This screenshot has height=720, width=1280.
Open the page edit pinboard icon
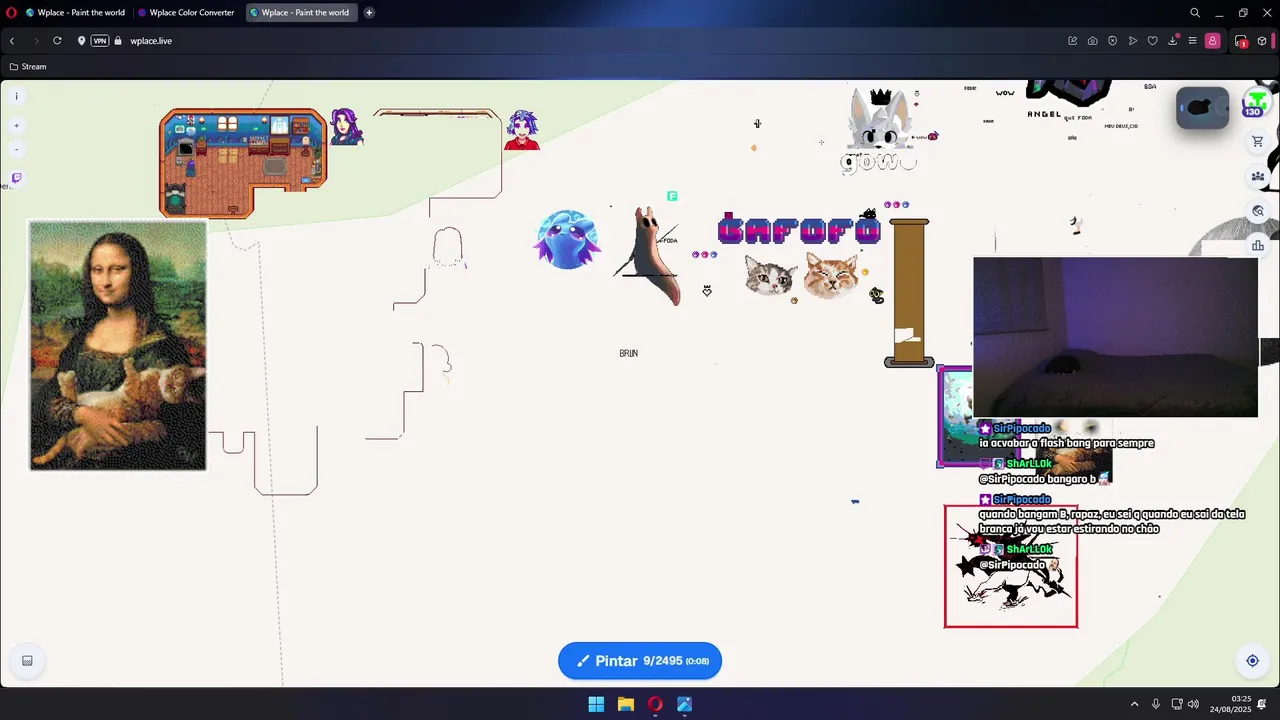click(1073, 41)
